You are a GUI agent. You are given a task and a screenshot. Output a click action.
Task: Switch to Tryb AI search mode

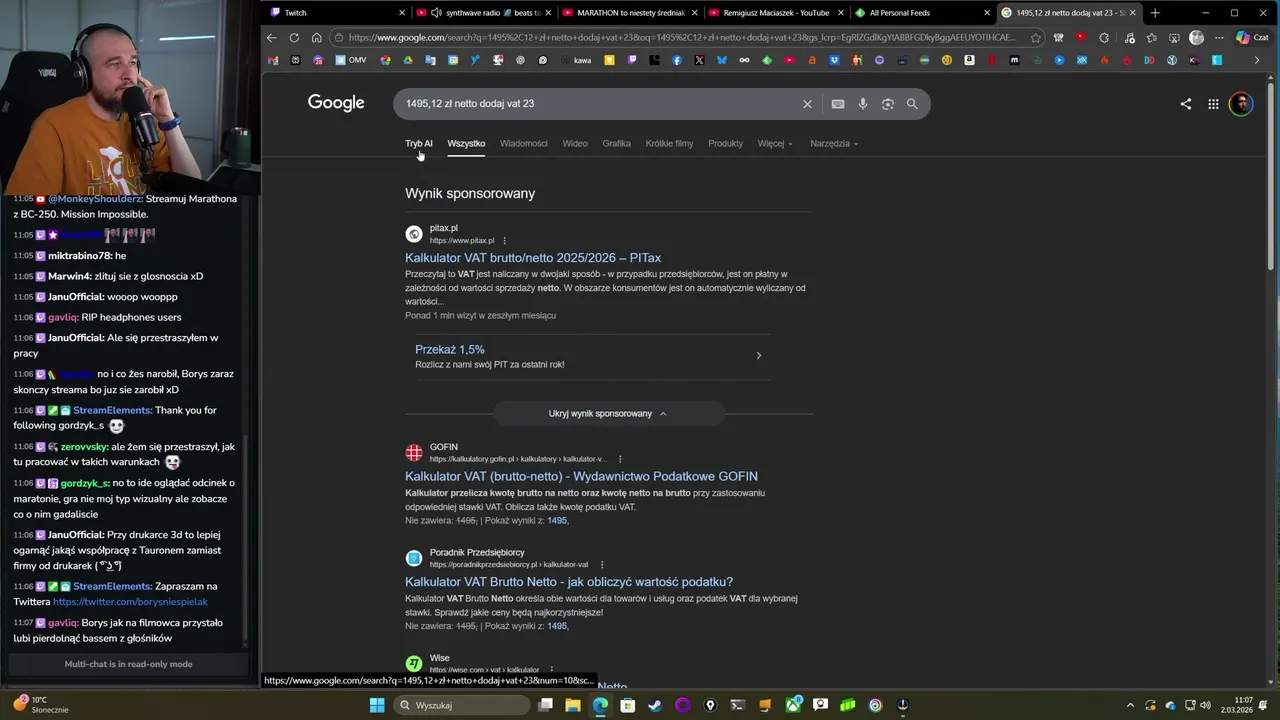click(x=419, y=143)
